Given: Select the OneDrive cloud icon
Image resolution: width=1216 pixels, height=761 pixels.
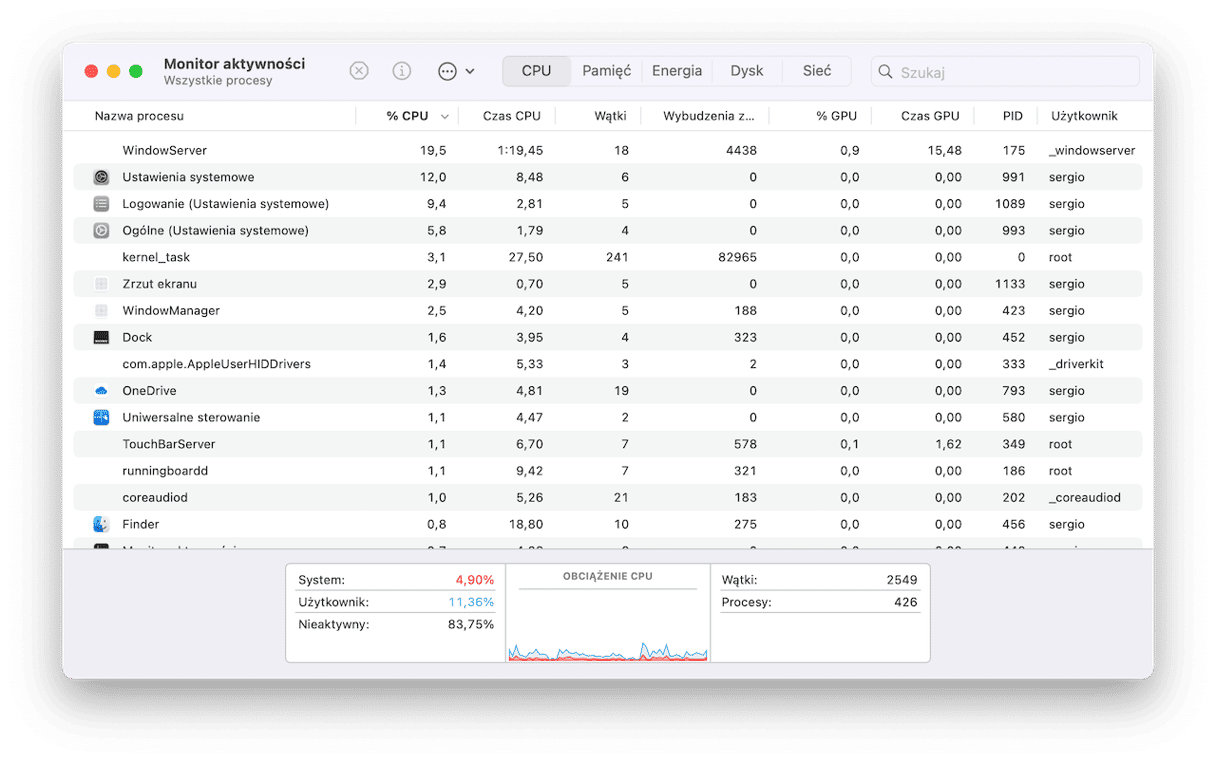Looking at the screenshot, I should click(x=101, y=391).
